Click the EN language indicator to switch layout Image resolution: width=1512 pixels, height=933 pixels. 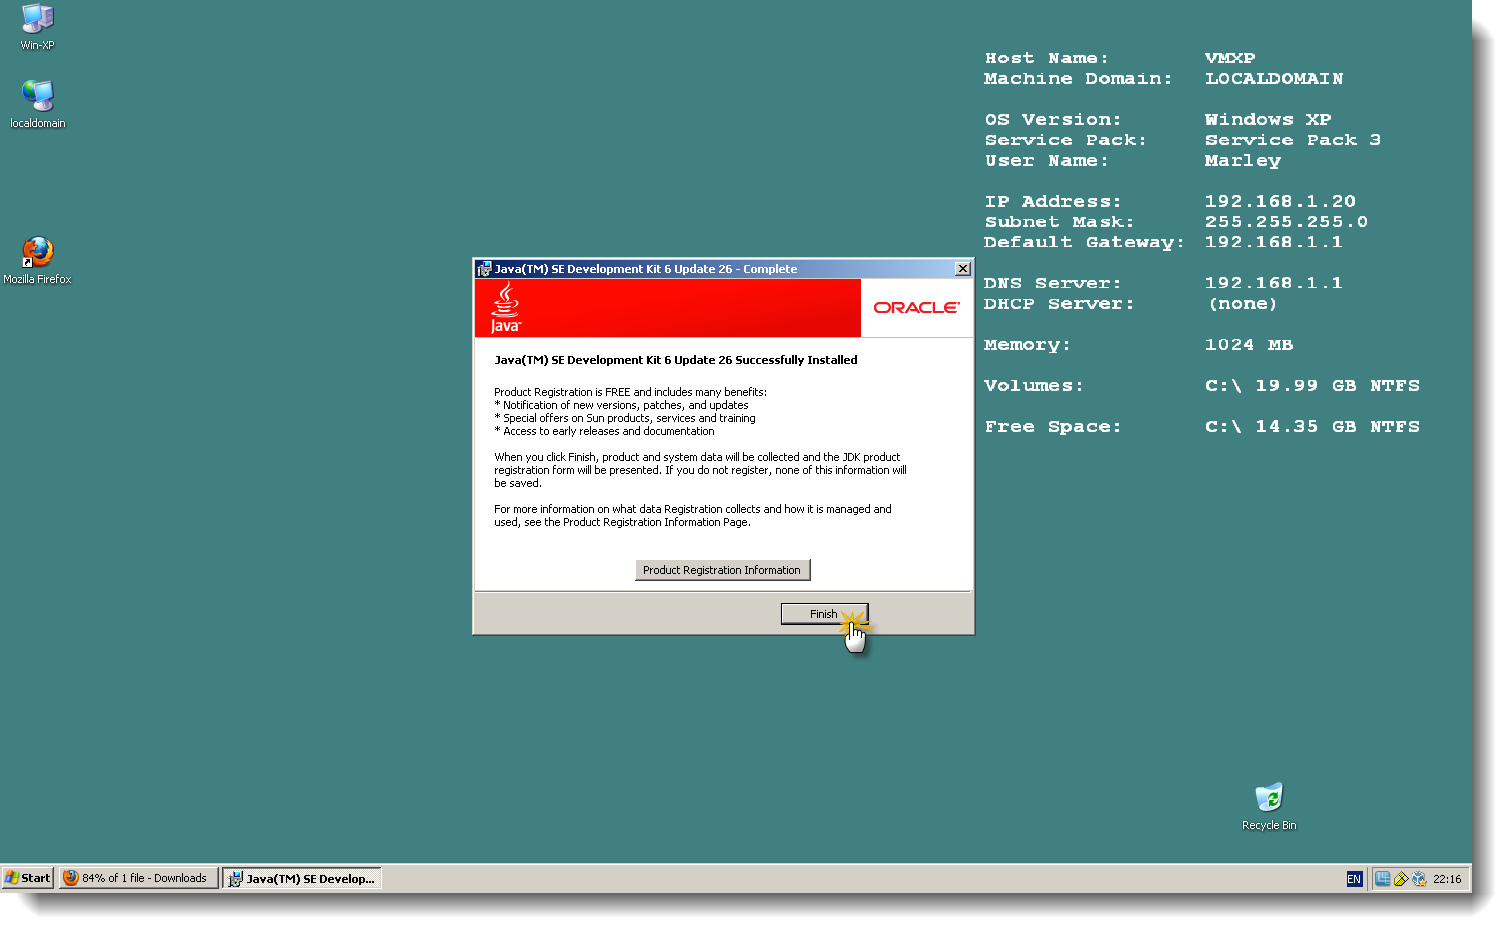coord(1353,878)
